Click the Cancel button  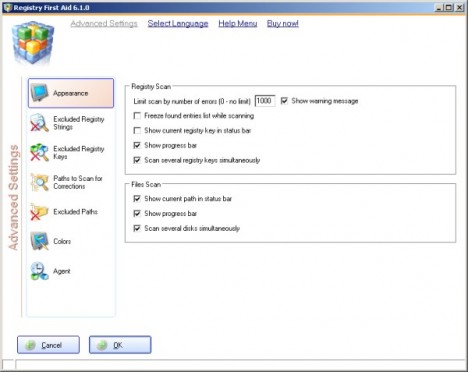pos(48,345)
